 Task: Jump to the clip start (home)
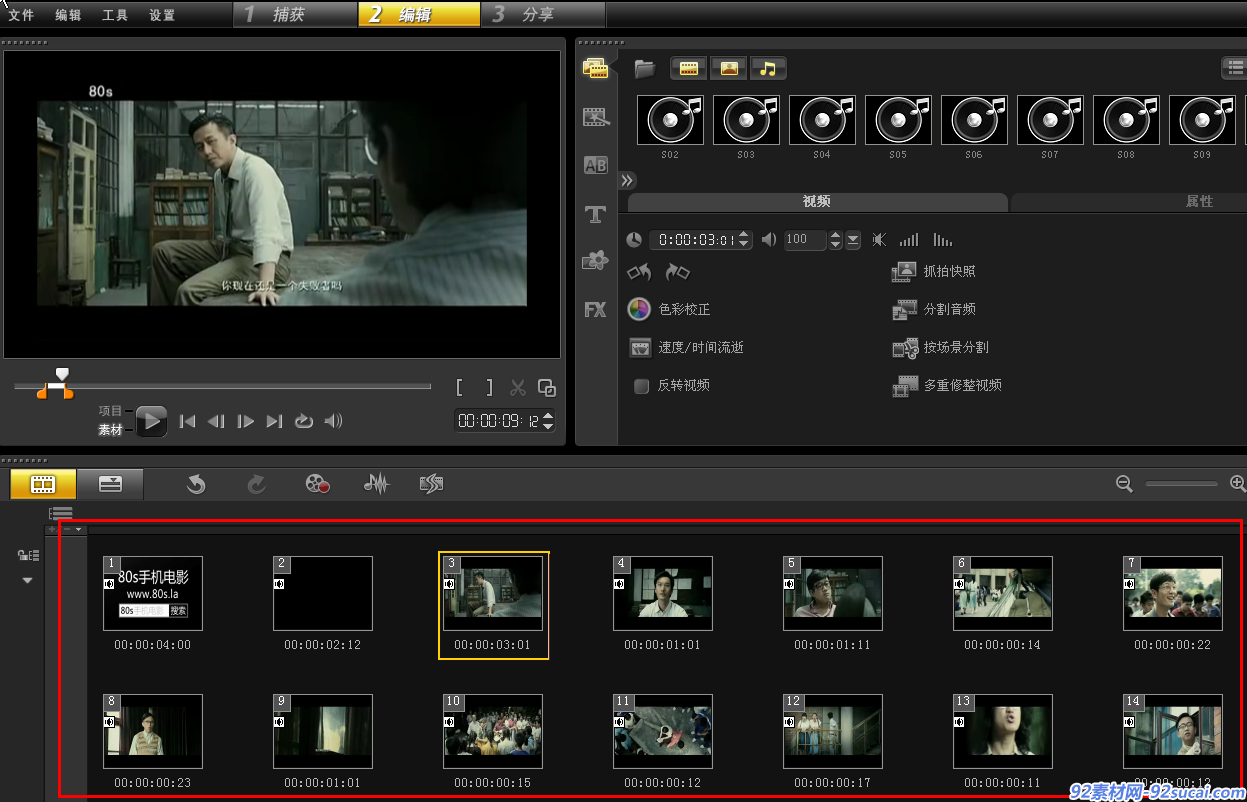click(187, 421)
